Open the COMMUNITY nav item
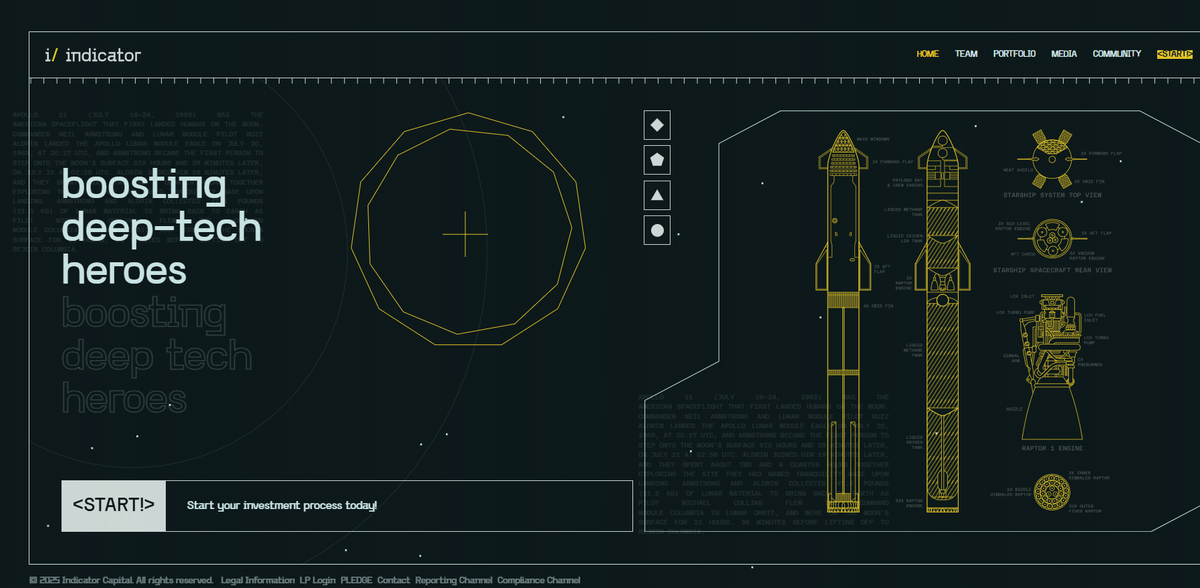This screenshot has height=588, width=1200. point(1116,54)
